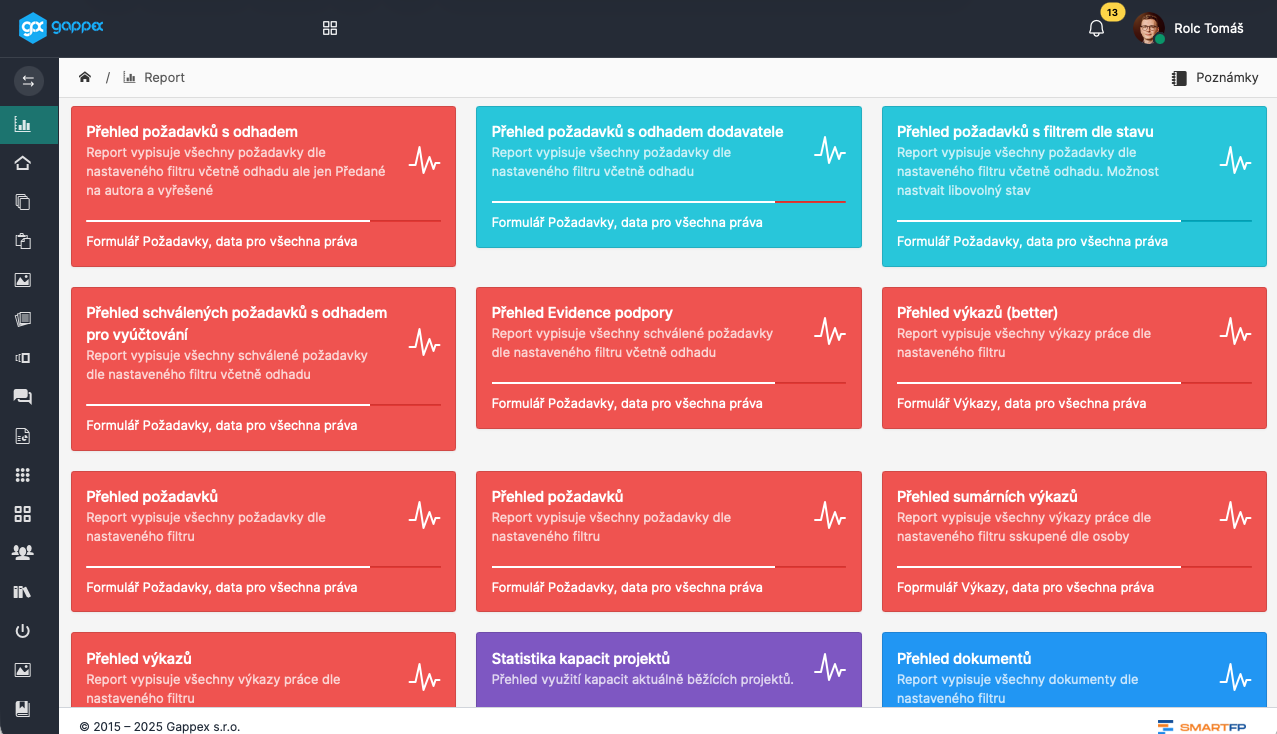1277x734 pixels.
Task: Select the blue Přehled dokumentů report
Action: (1073, 669)
